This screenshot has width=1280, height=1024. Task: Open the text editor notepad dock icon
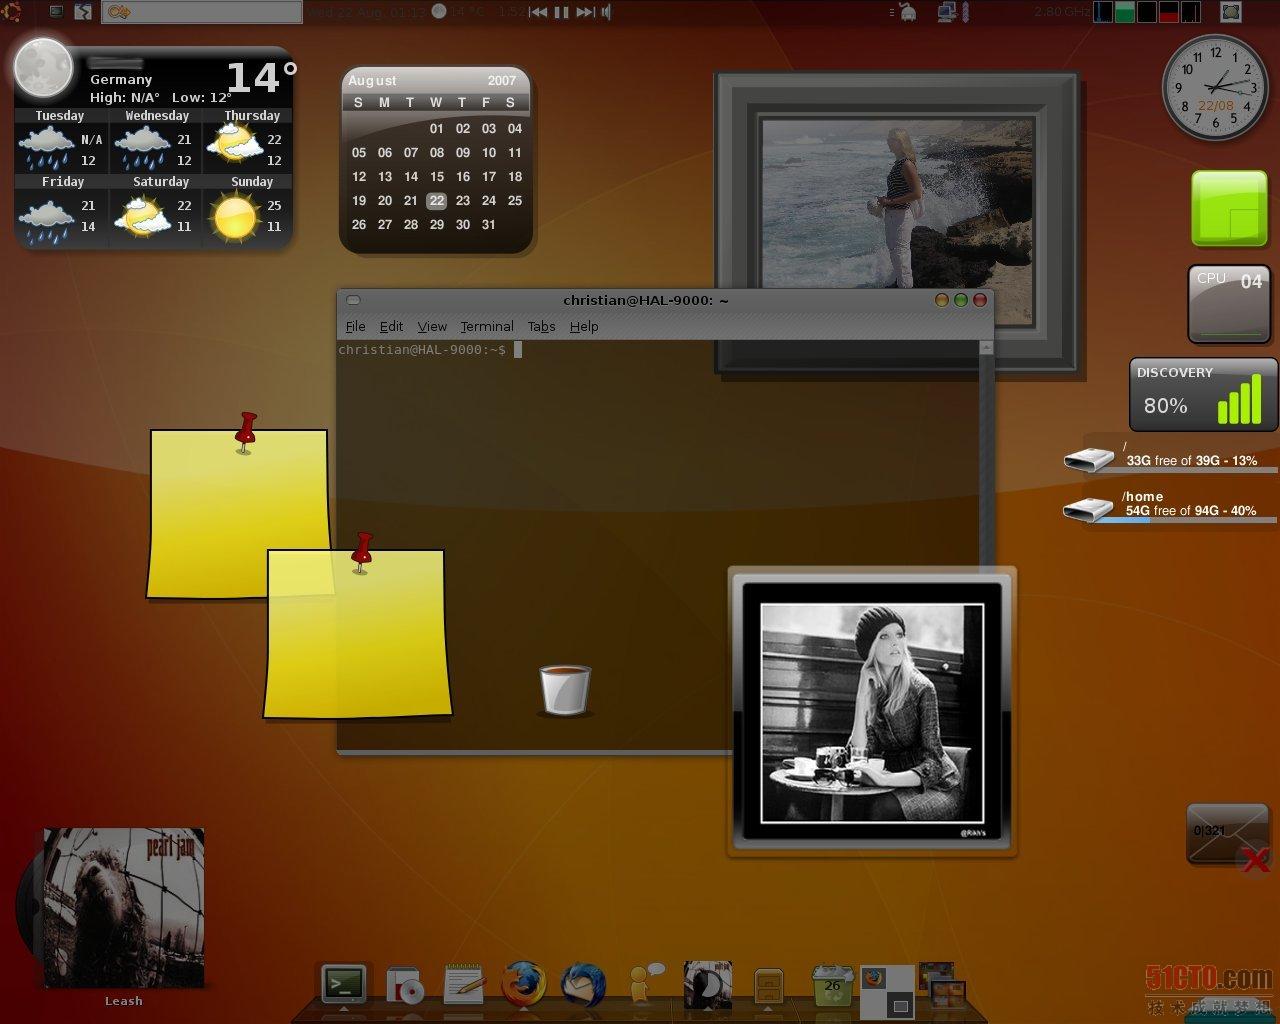coord(464,985)
